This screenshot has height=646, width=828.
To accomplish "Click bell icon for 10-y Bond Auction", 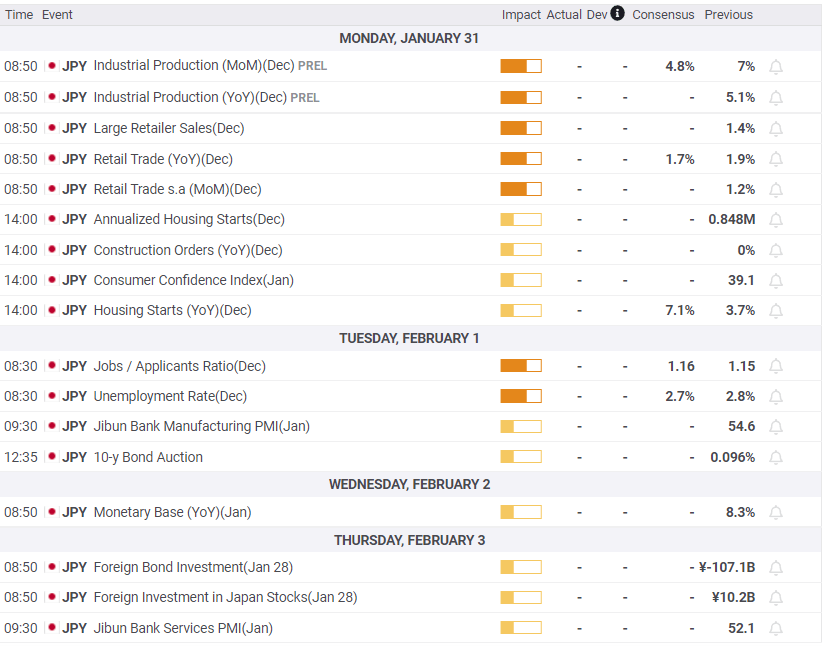I will [776, 458].
